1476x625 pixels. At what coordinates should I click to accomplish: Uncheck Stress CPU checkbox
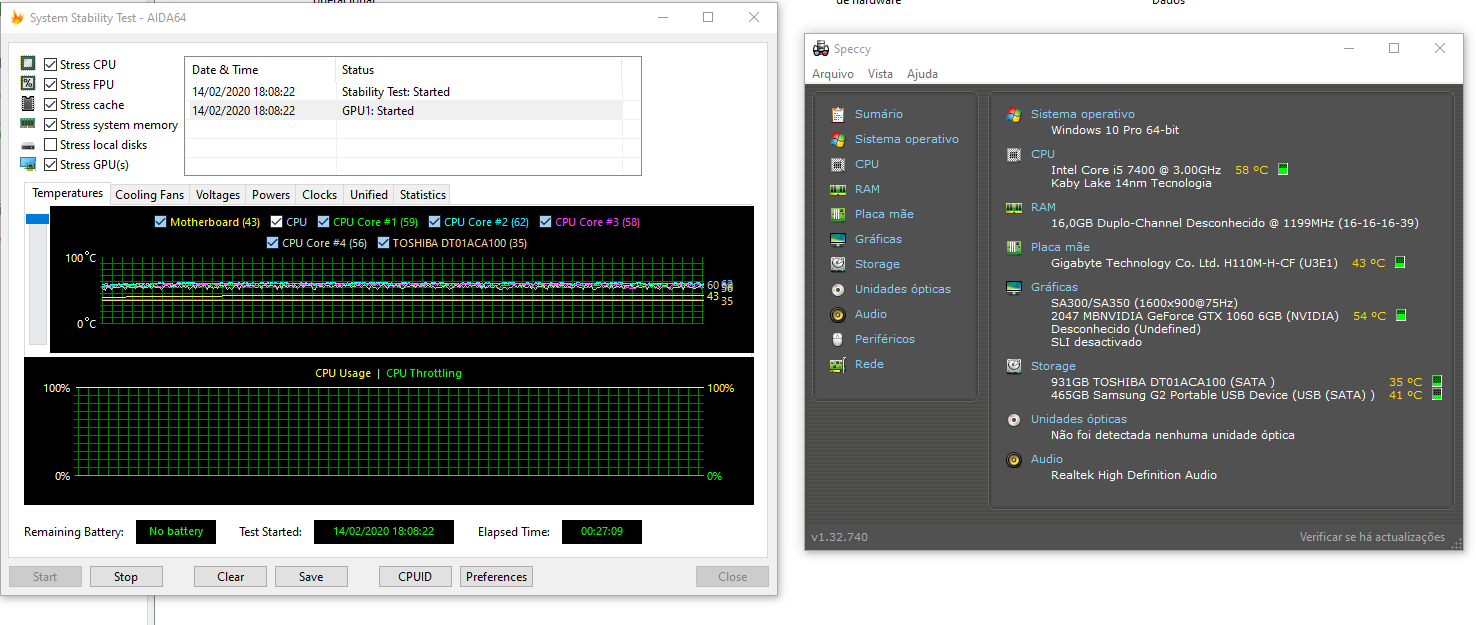pyautogui.click(x=51, y=64)
